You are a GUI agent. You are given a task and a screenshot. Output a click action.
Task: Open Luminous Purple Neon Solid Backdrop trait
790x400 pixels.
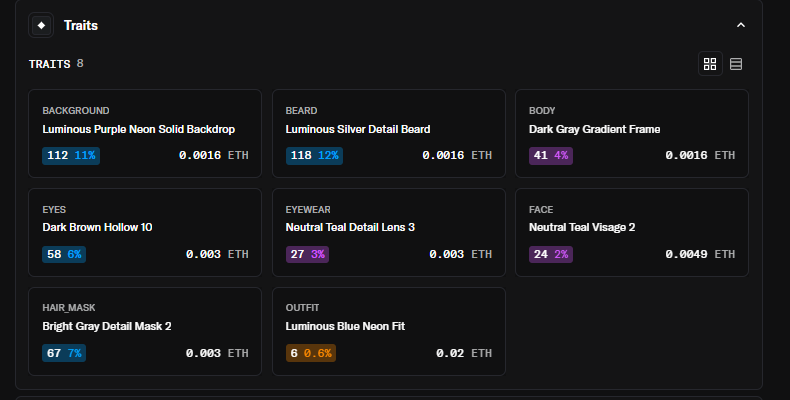[145, 134]
